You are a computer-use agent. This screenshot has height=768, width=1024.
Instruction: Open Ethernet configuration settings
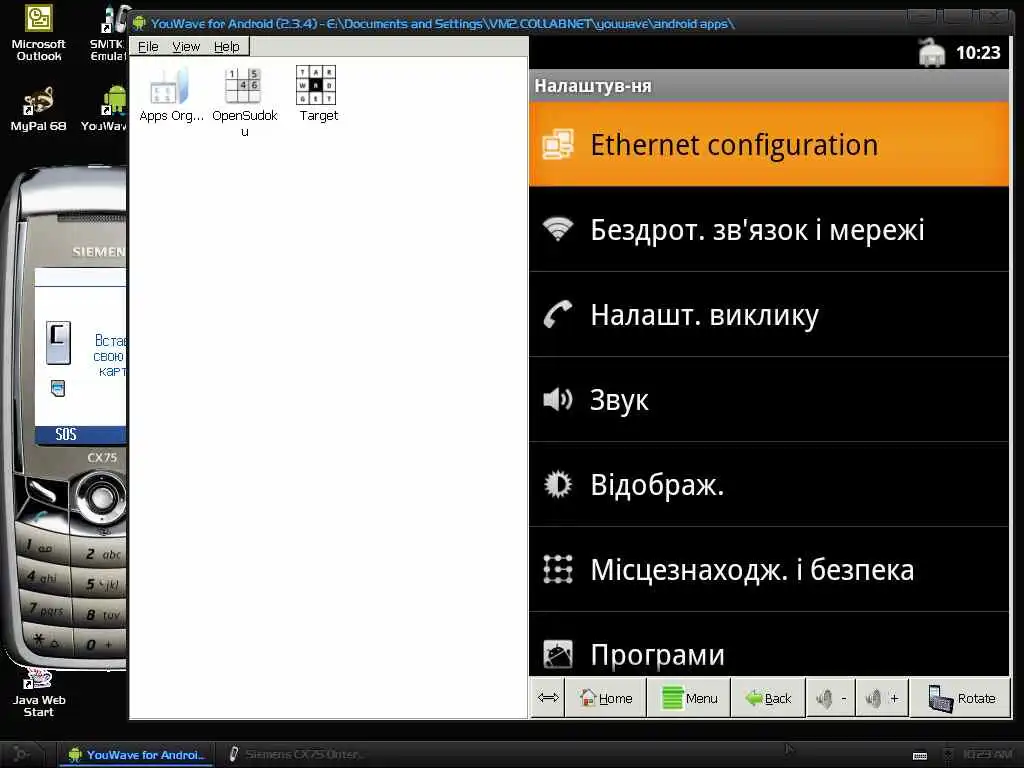pos(769,144)
